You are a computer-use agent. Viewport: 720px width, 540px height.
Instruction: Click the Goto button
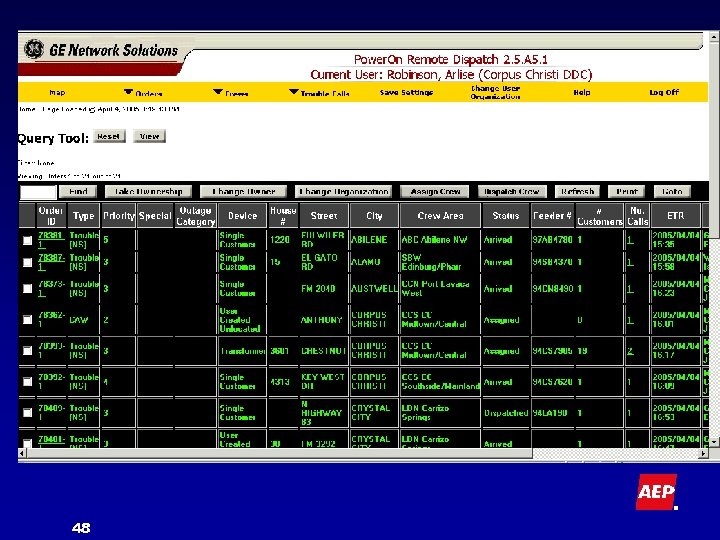click(x=672, y=191)
